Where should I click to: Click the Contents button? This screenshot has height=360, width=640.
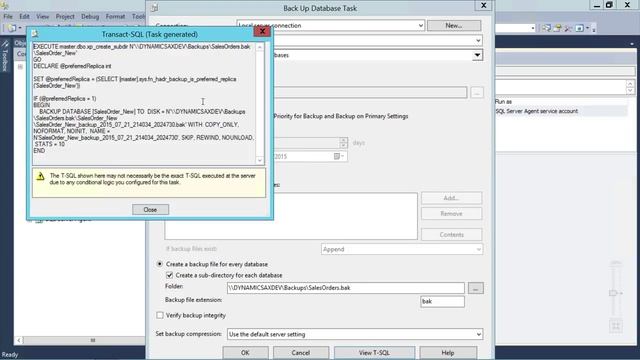click(451, 235)
